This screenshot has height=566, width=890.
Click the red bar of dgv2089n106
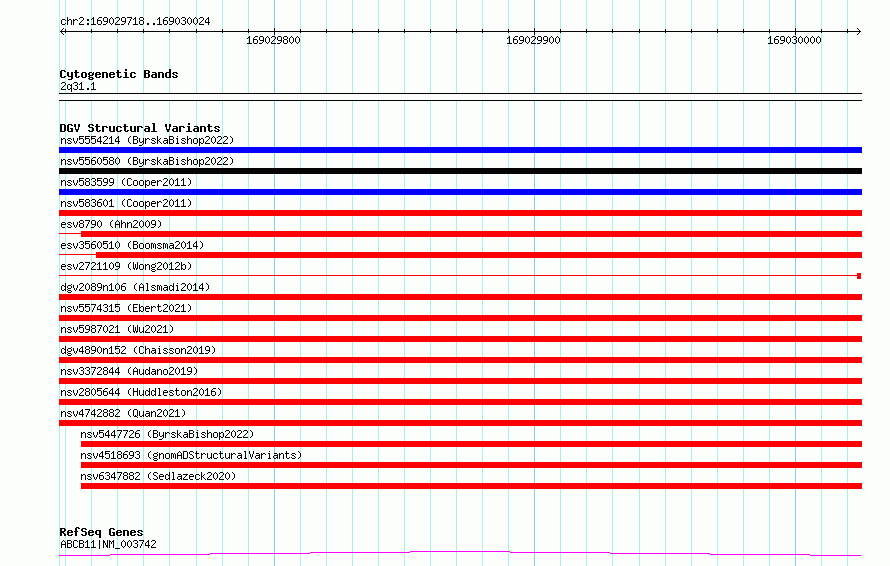(x=460, y=297)
